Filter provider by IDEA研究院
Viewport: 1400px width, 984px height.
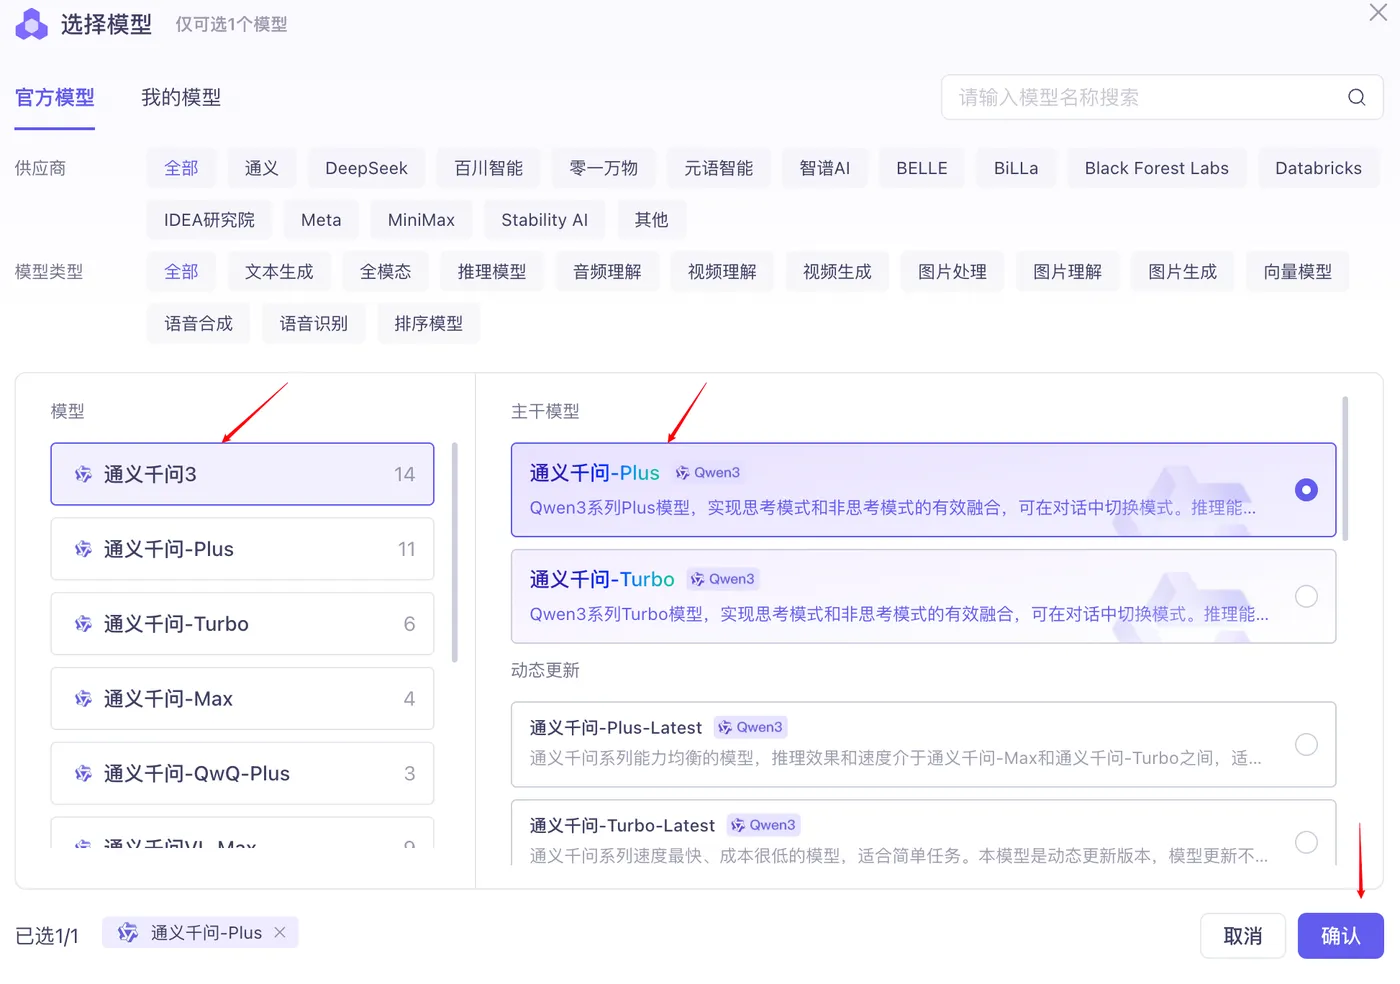click(209, 220)
